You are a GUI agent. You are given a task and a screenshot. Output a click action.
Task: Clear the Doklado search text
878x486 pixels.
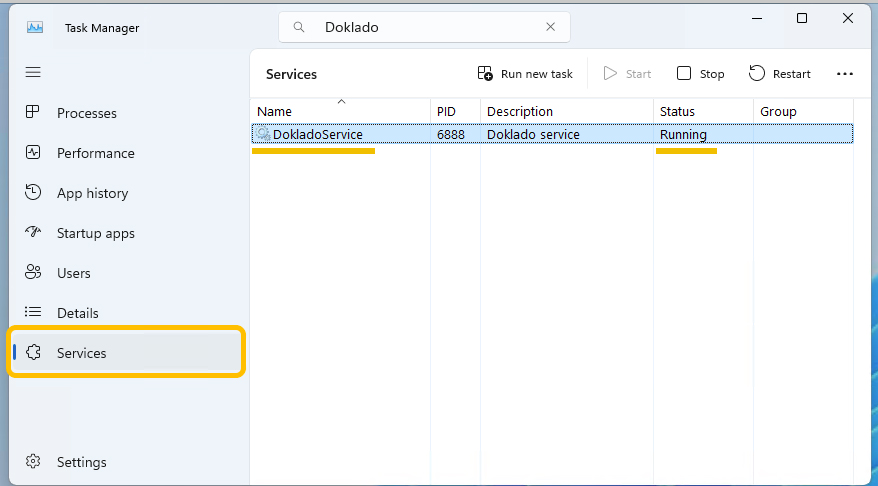coord(550,27)
